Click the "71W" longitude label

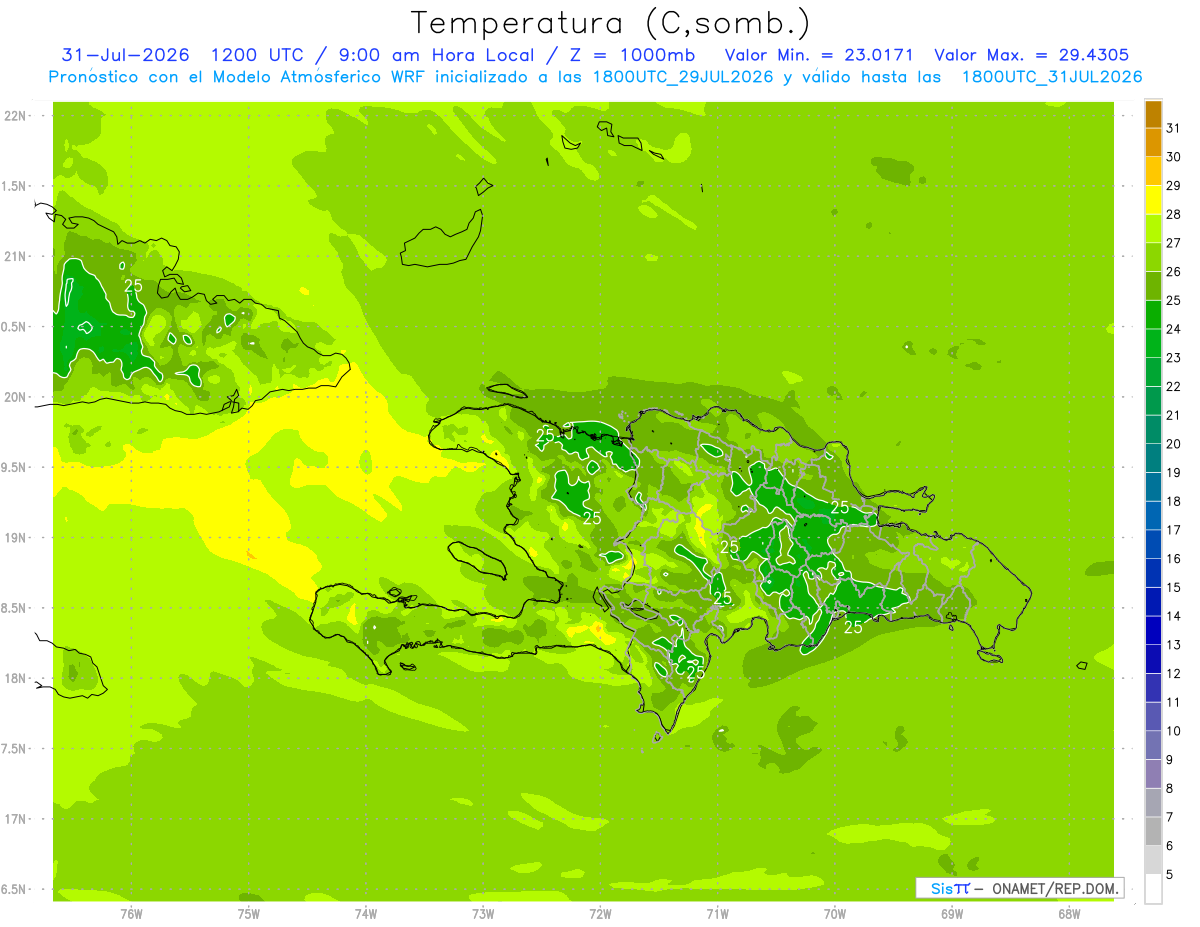[x=717, y=914]
